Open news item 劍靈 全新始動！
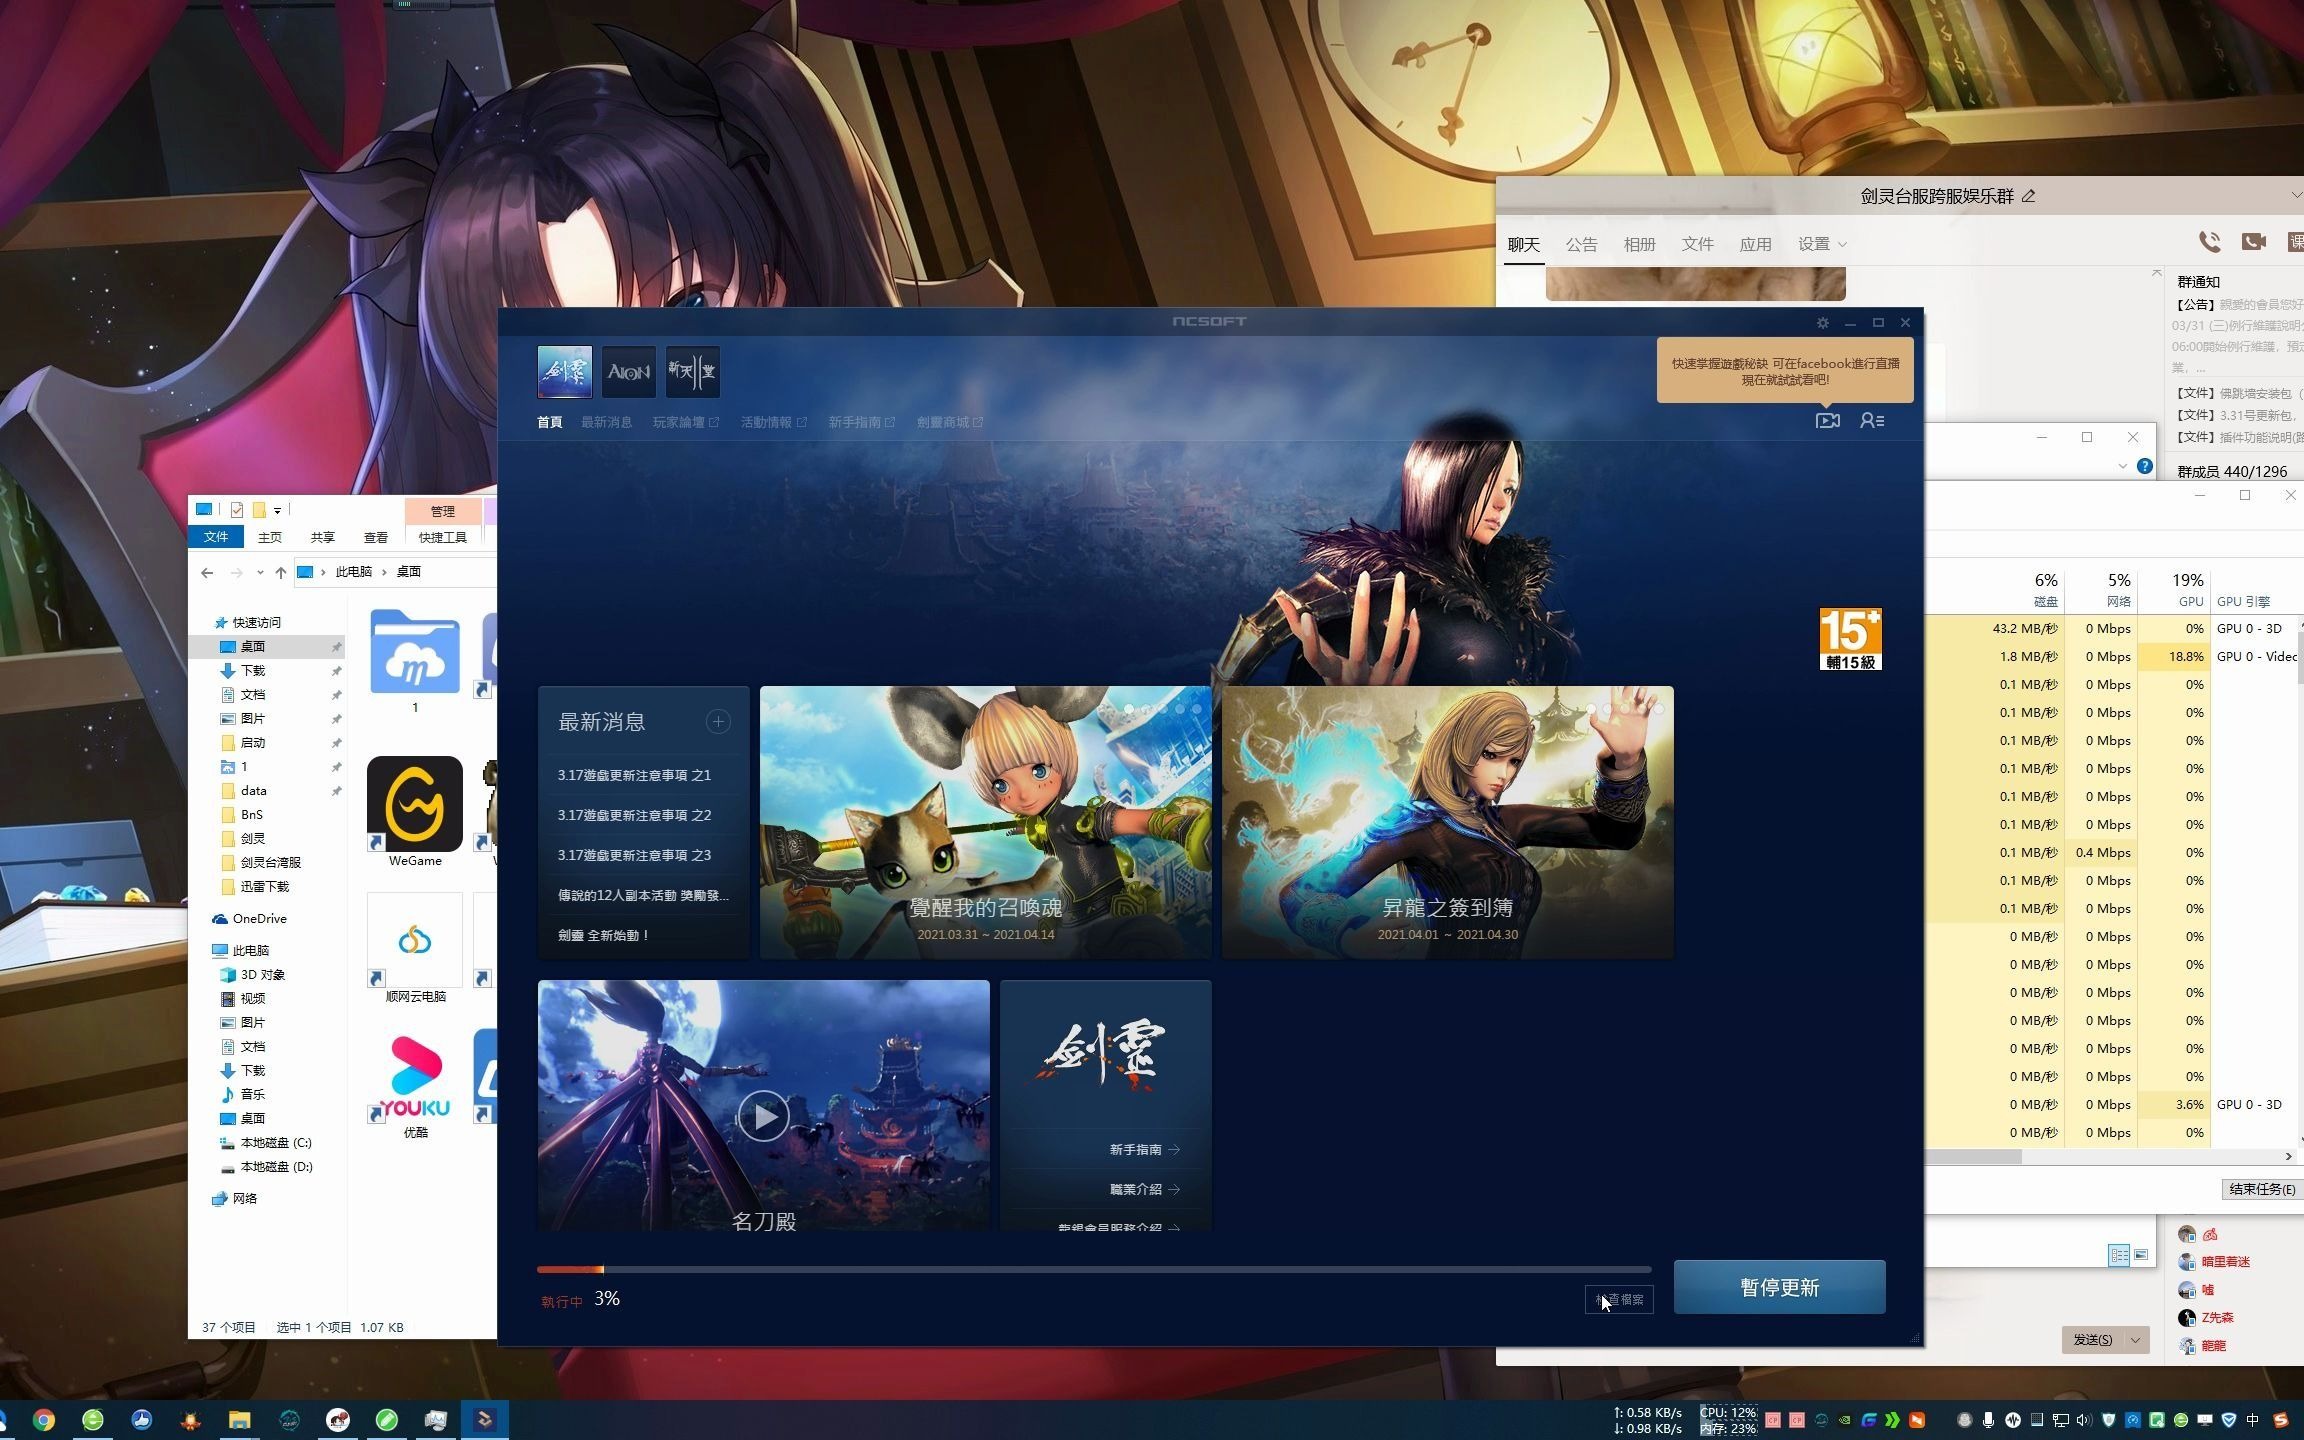This screenshot has height=1440, width=2304. coord(604,935)
